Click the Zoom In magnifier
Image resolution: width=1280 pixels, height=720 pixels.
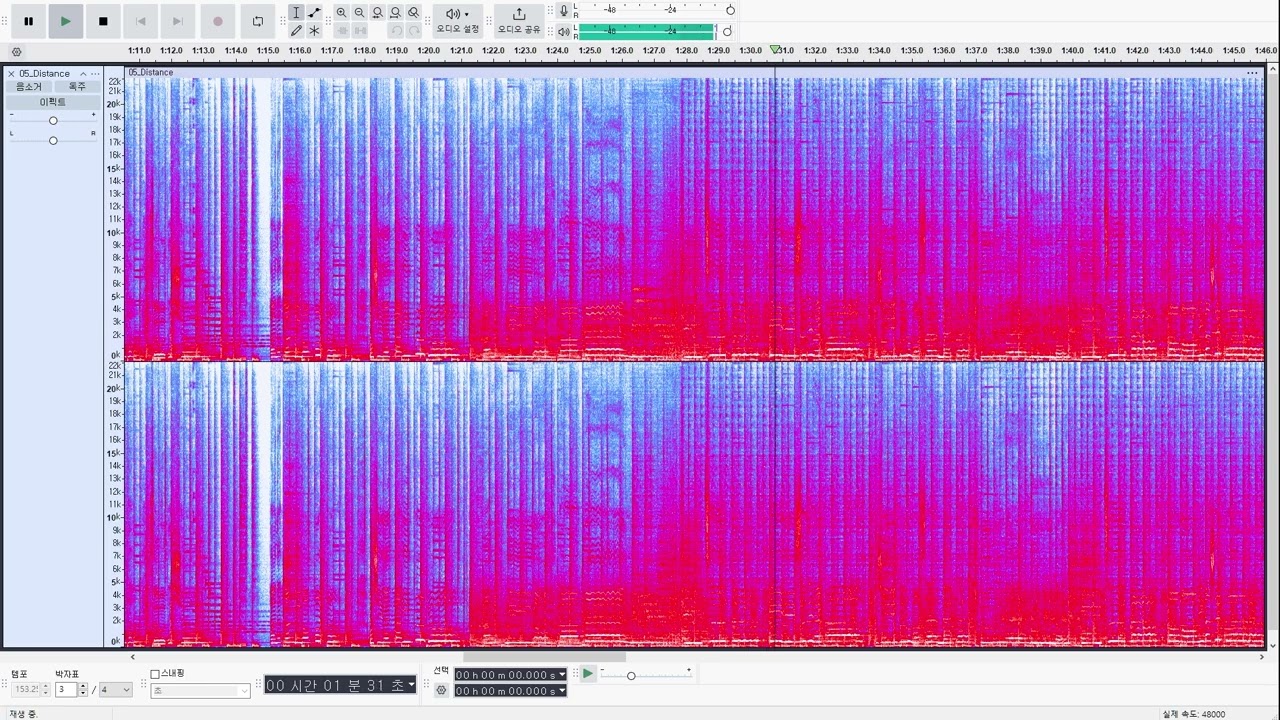click(342, 13)
